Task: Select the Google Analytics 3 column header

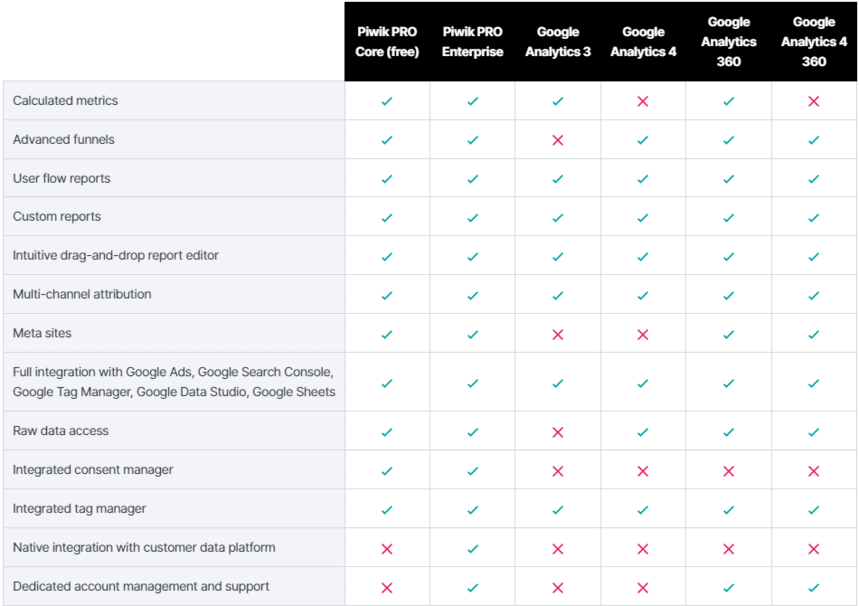Action: (558, 42)
